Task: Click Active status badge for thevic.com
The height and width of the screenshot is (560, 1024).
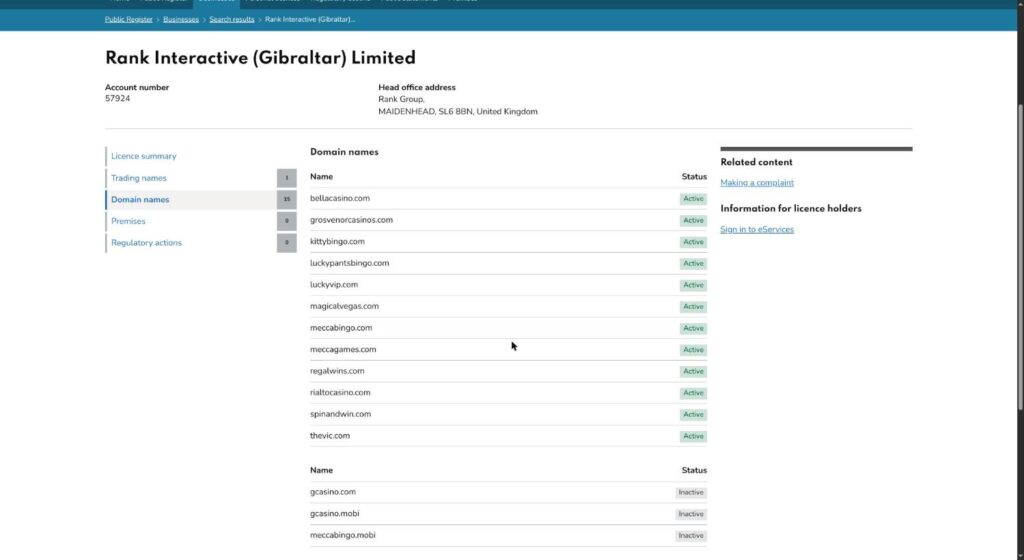Action: coord(693,436)
